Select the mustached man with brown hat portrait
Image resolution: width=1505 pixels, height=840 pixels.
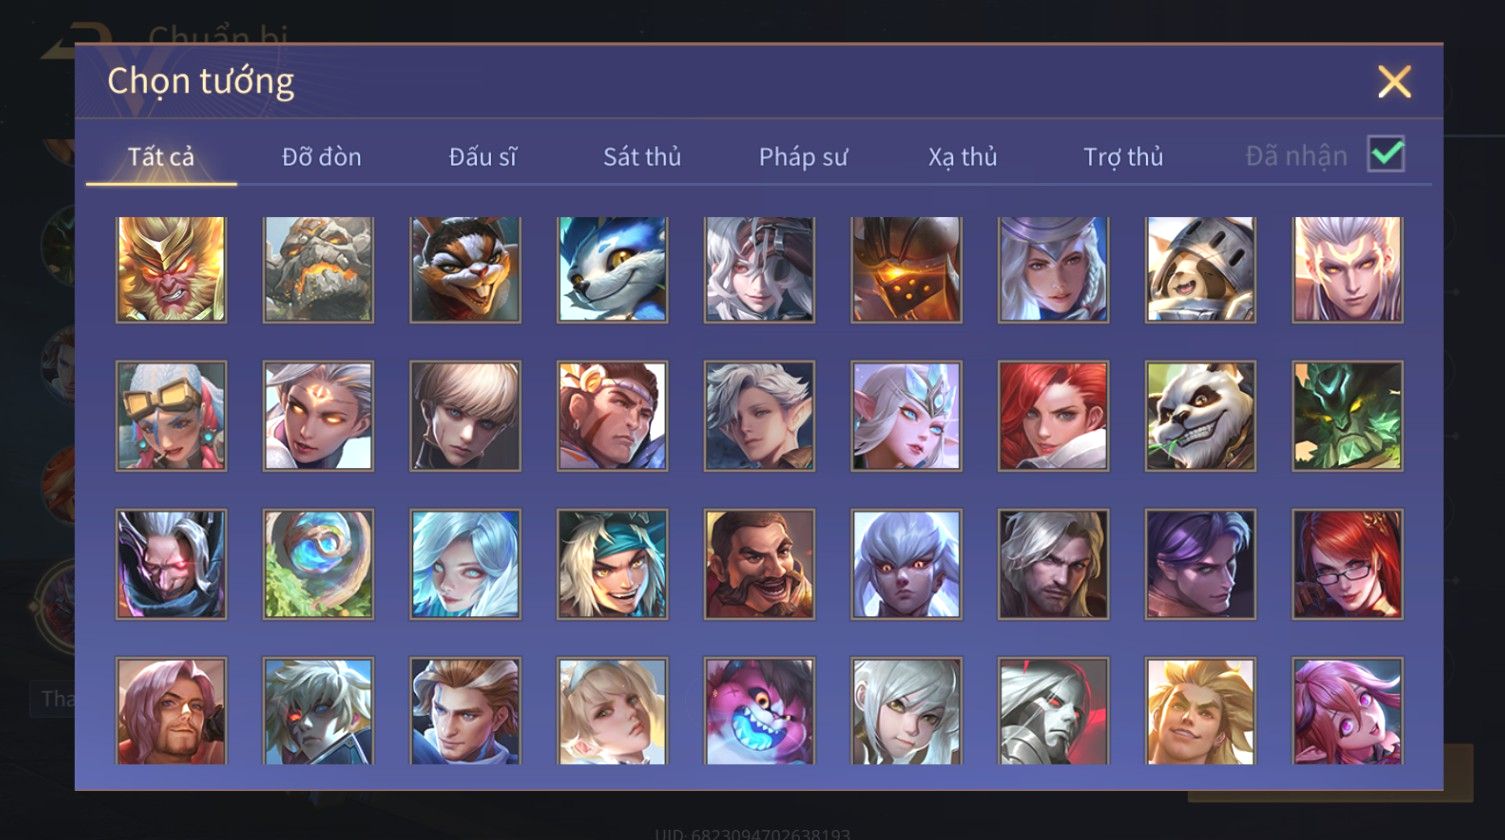pos(759,564)
